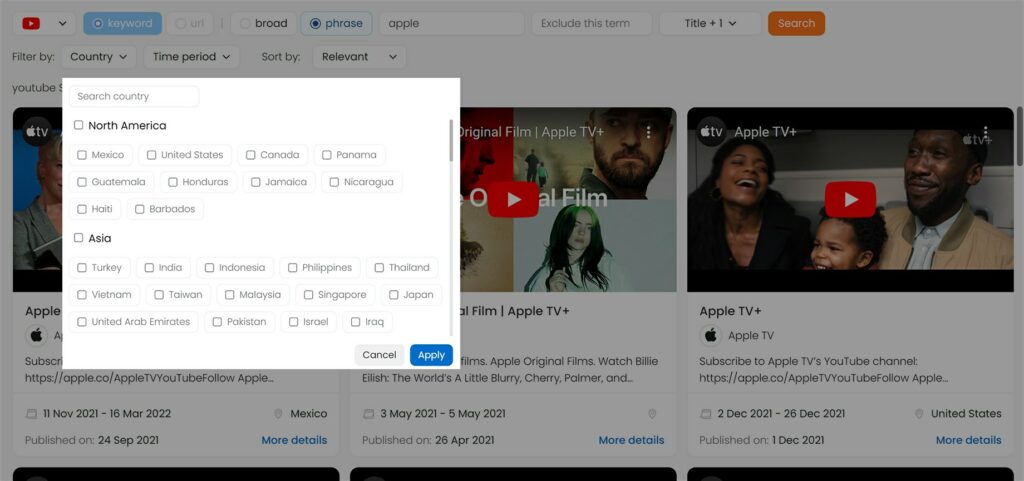This screenshot has width=1024, height=481.
Task: Select the keyword radio option
Action: coord(123,23)
